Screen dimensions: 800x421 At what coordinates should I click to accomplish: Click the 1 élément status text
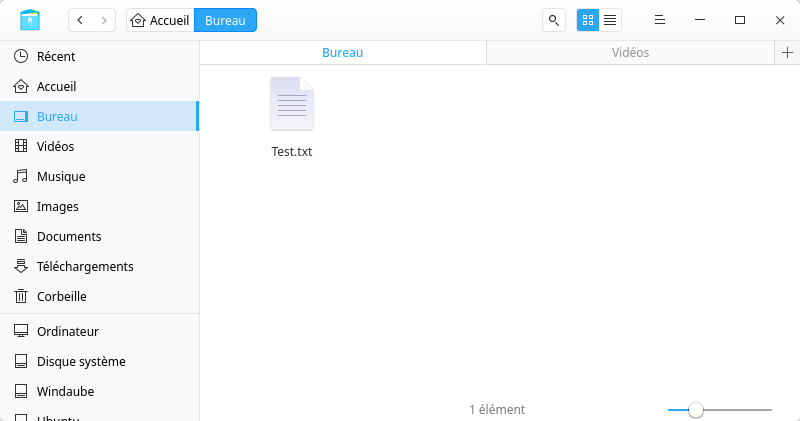tap(497, 410)
